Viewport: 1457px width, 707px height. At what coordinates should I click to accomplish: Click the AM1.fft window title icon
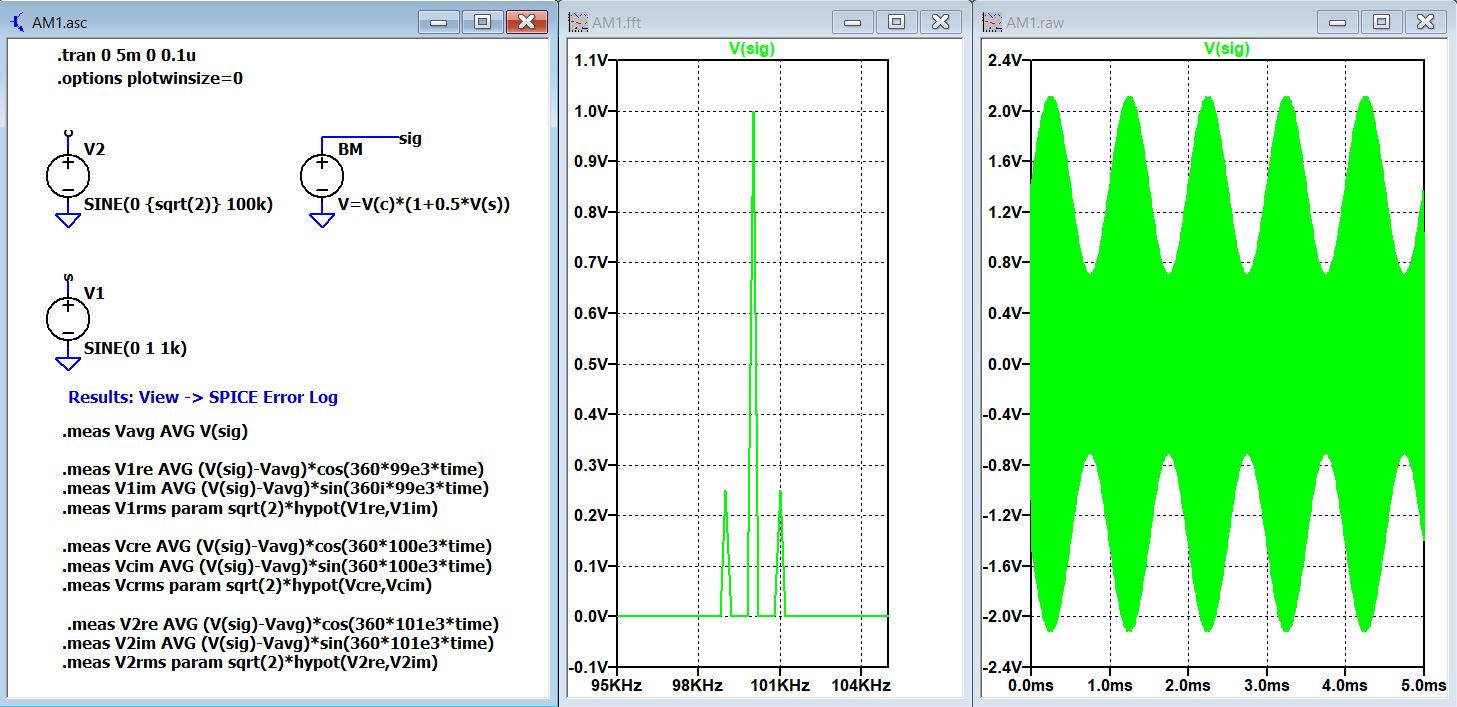(579, 22)
